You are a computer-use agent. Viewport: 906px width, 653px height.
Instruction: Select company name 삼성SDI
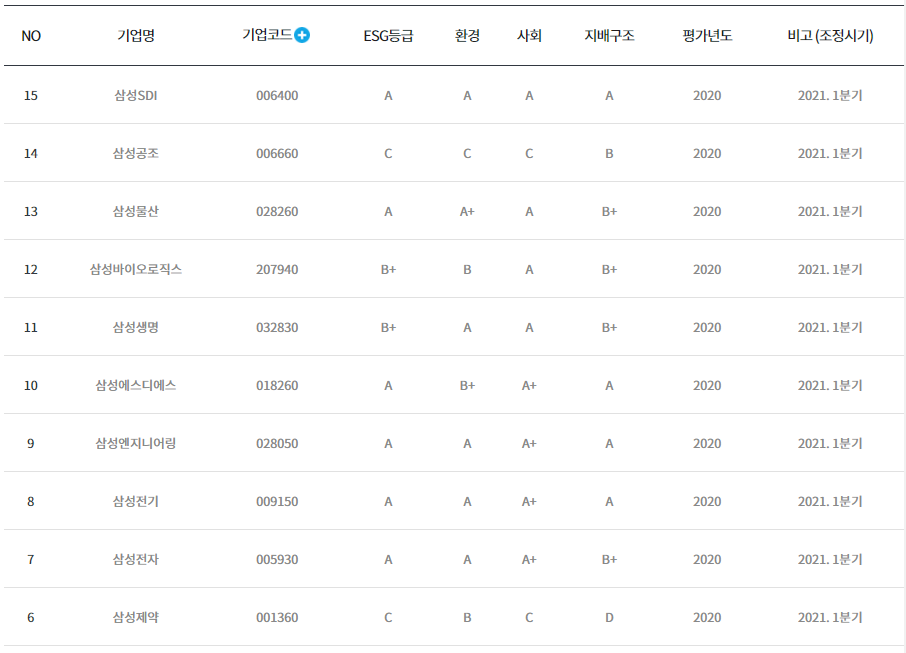tap(136, 95)
